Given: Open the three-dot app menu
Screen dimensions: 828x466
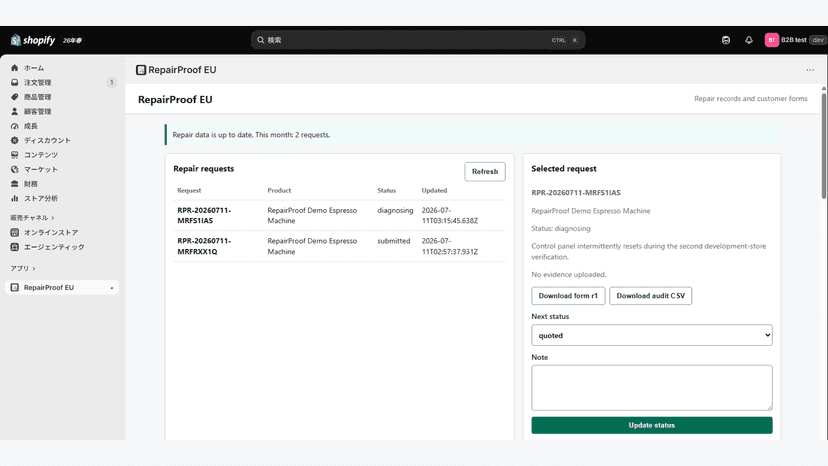Looking at the screenshot, I should pos(810,70).
